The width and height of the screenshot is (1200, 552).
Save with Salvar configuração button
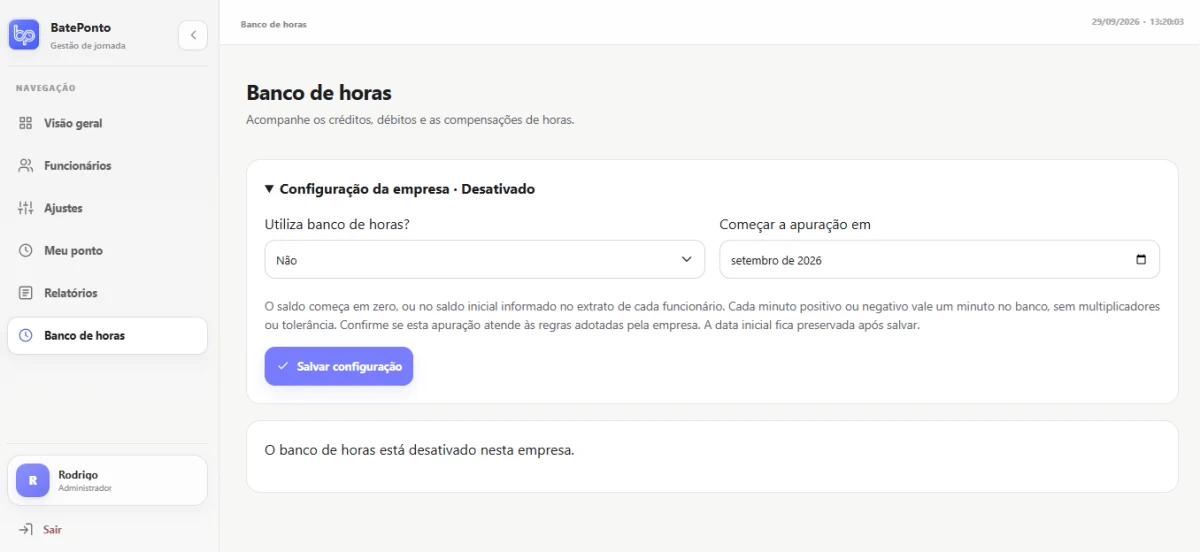pos(339,366)
